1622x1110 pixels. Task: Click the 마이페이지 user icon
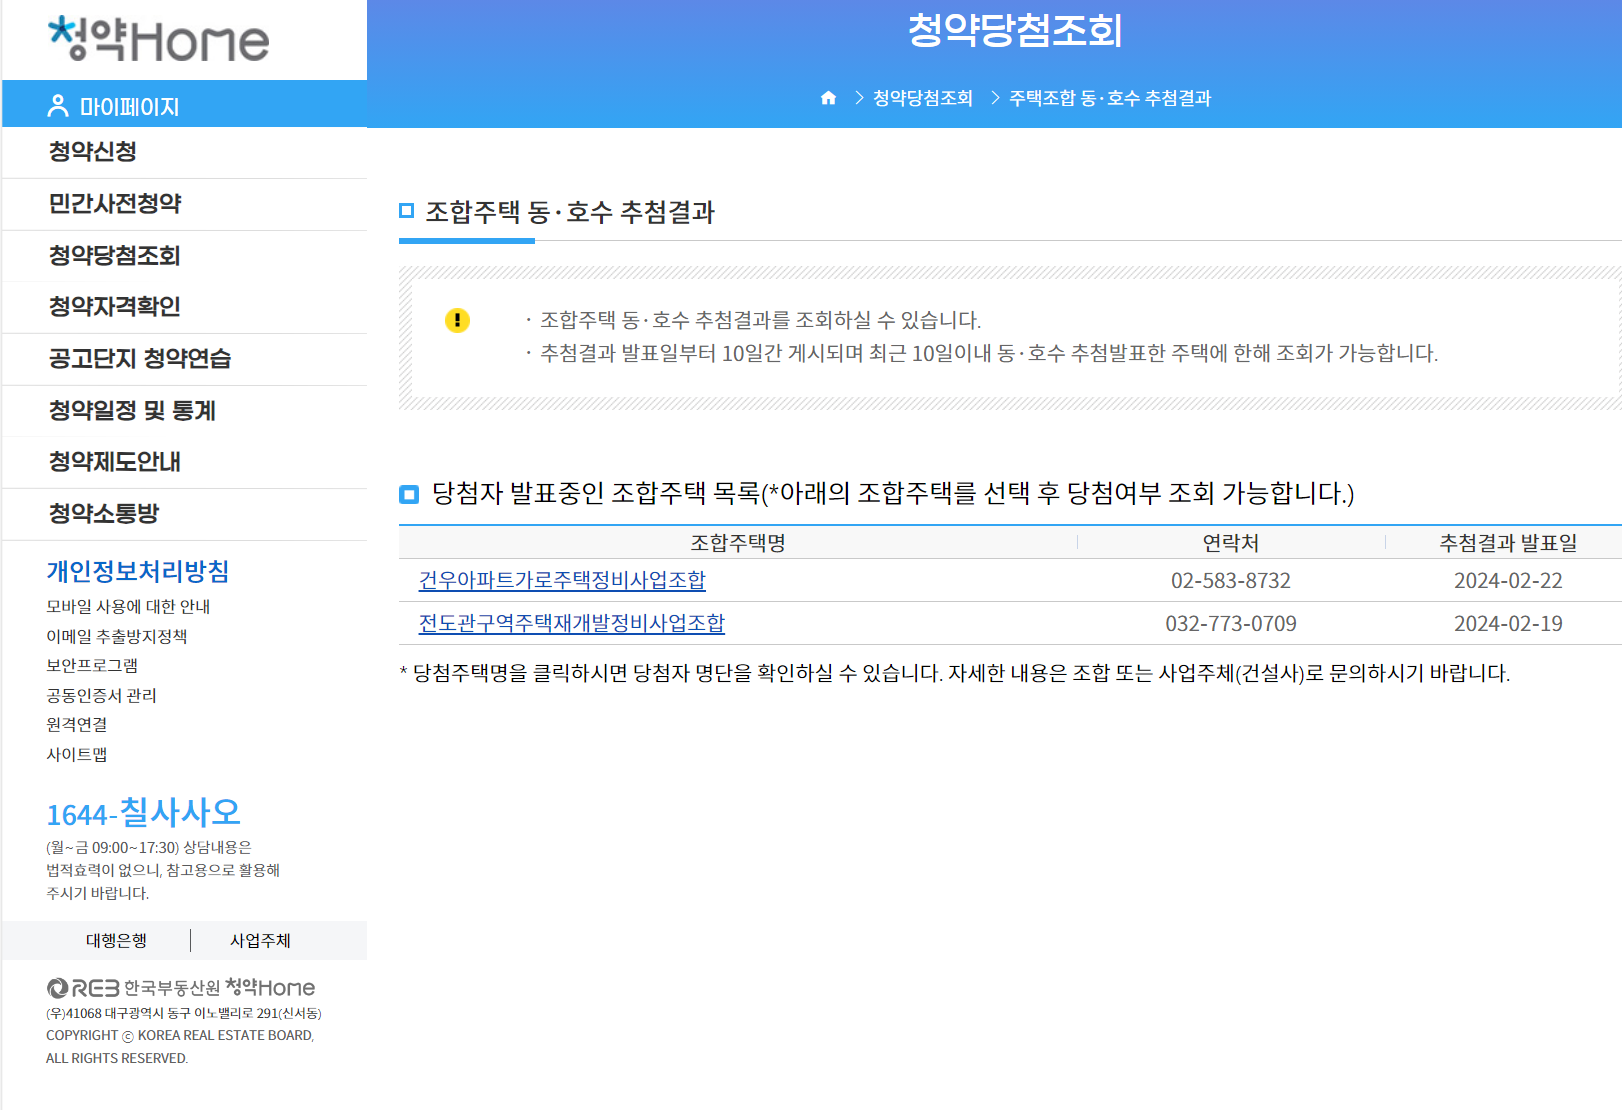coord(58,106)
